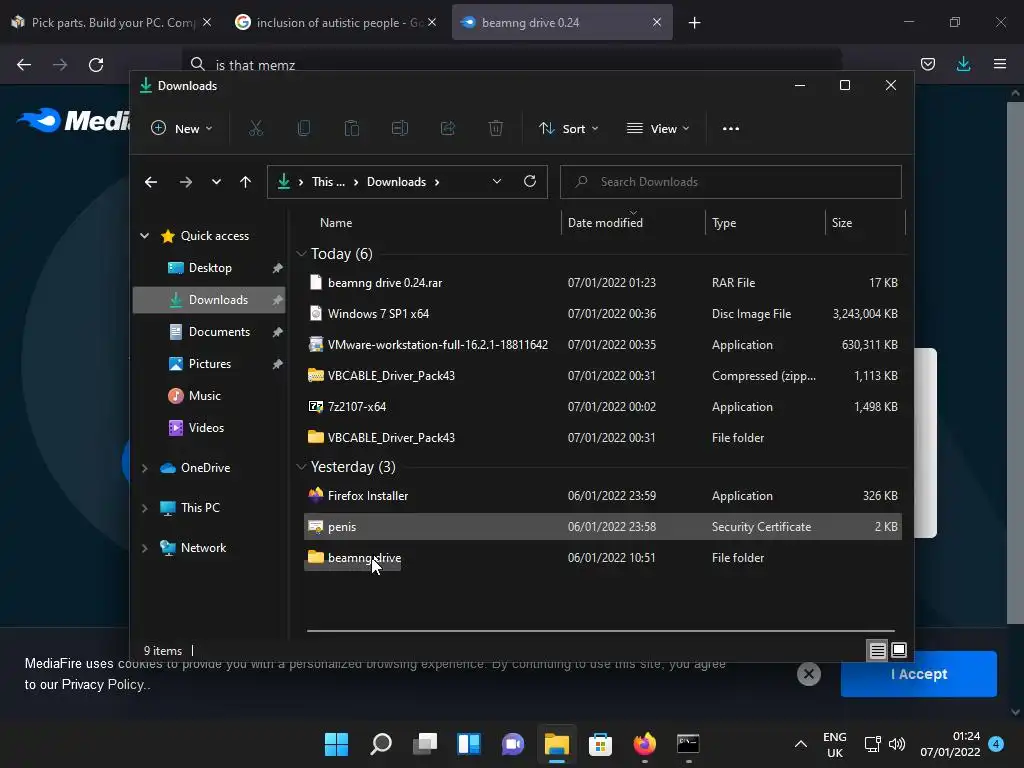This screenshot has width=1024, height=768.
Task: Switch to inclusion of autistic people tab
Action: 336,23
